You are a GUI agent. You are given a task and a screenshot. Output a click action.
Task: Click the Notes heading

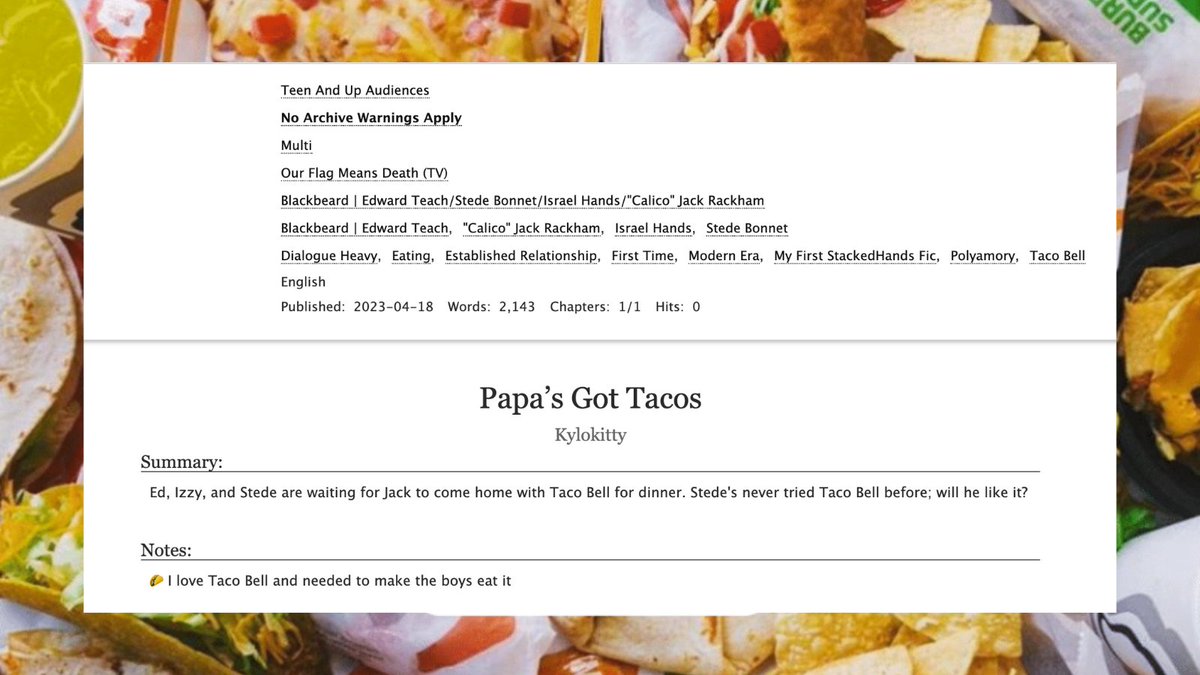pos(166,550)
